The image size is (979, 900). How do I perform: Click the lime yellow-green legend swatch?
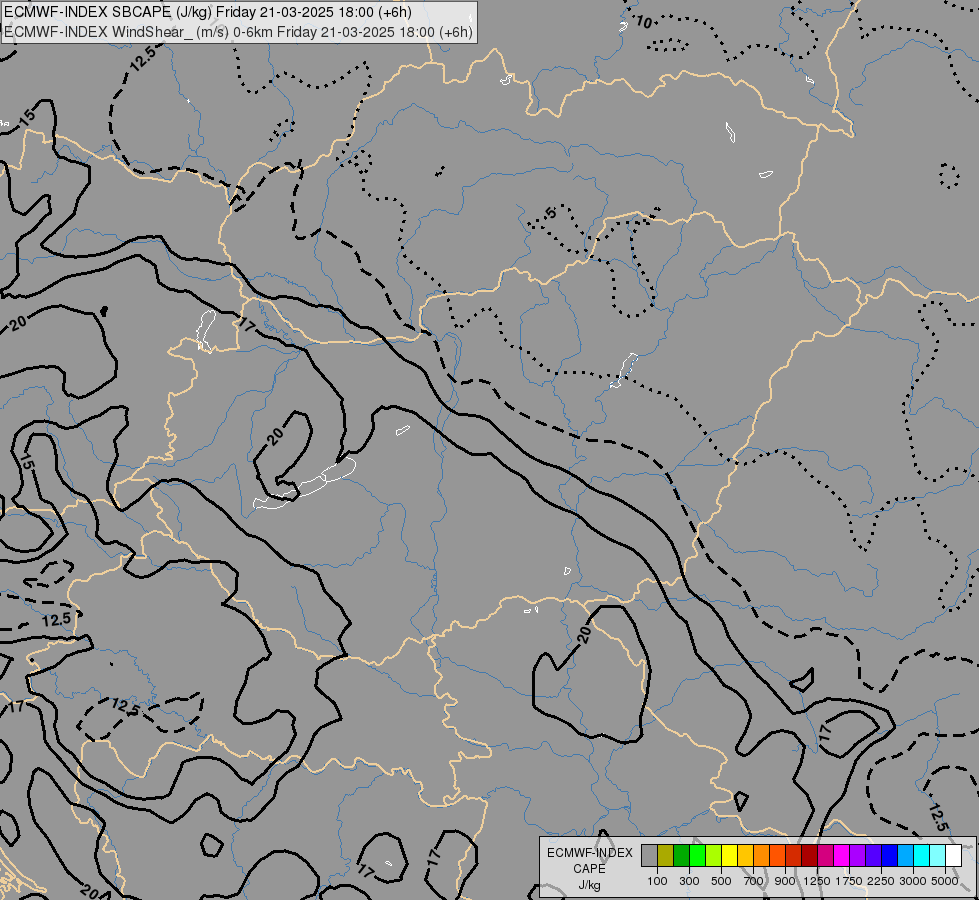click(x=714, y=855)
